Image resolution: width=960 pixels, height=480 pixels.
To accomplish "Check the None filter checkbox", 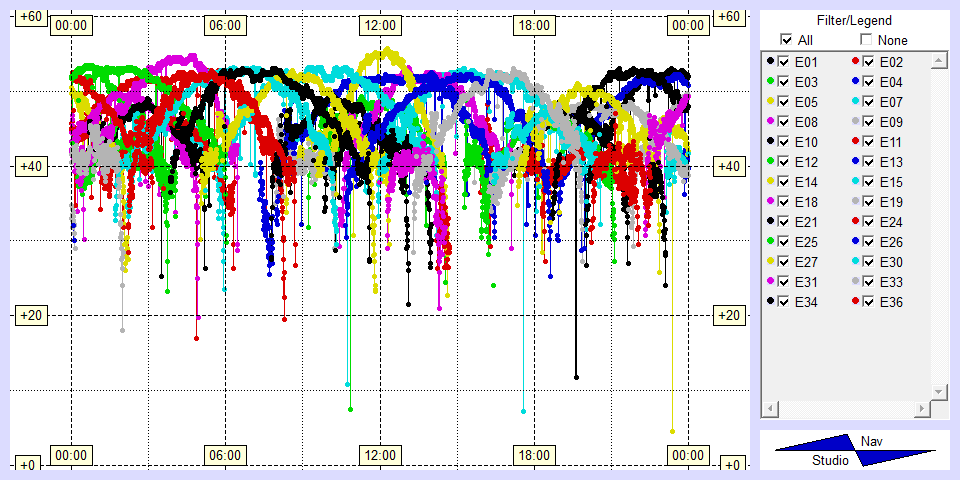I will click(866, 40).
